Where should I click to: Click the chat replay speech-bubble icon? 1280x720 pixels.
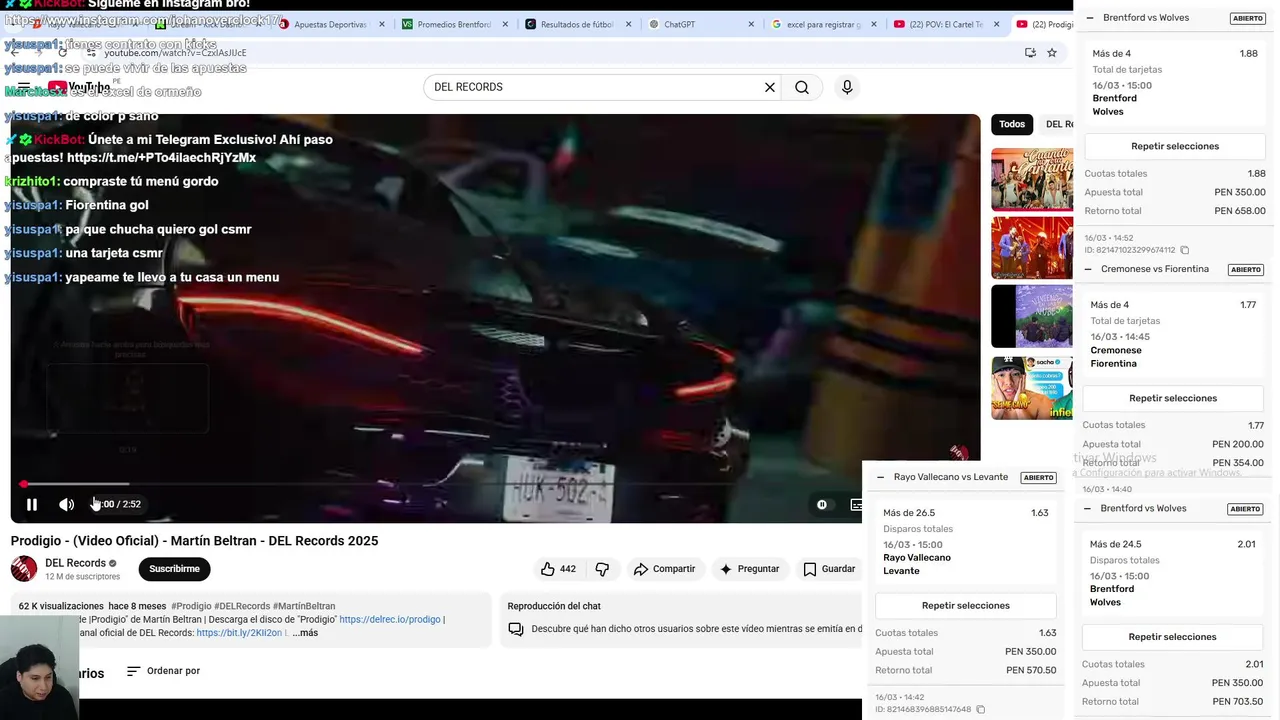tap(516, 629)
